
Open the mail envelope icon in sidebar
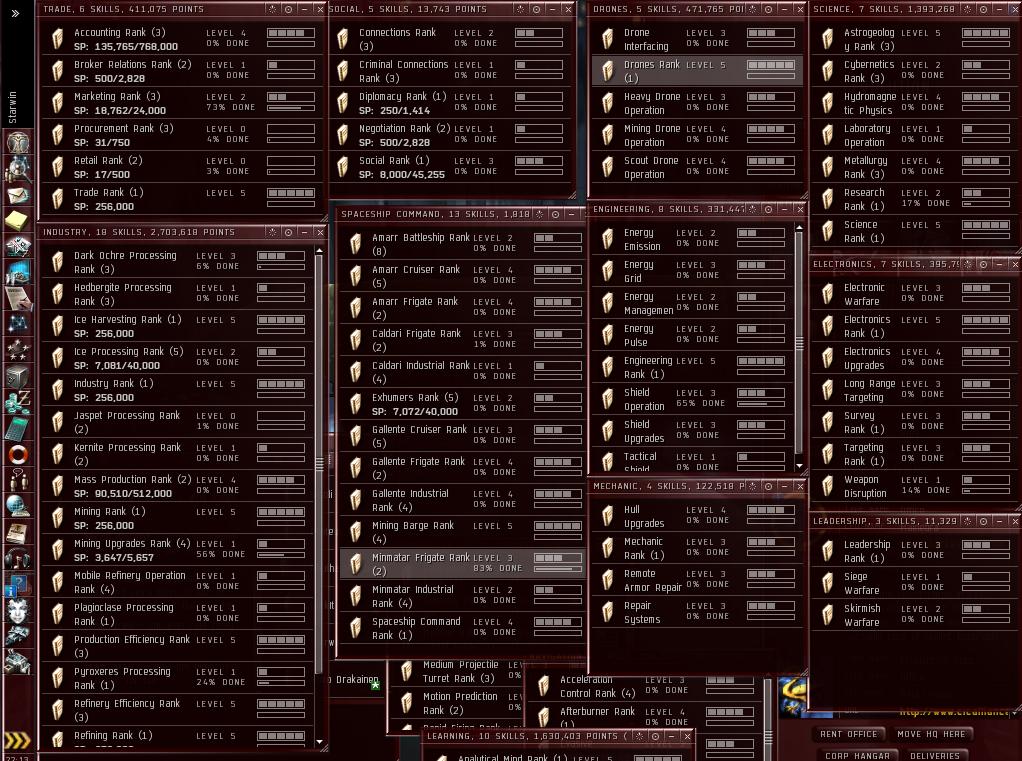coord(18,195)
